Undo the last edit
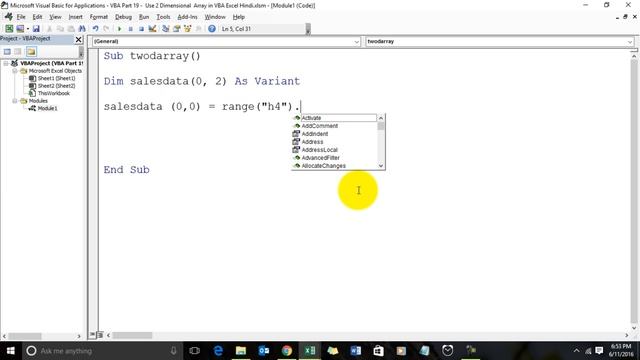Viewport: 640px width, 360px height. 95,29
